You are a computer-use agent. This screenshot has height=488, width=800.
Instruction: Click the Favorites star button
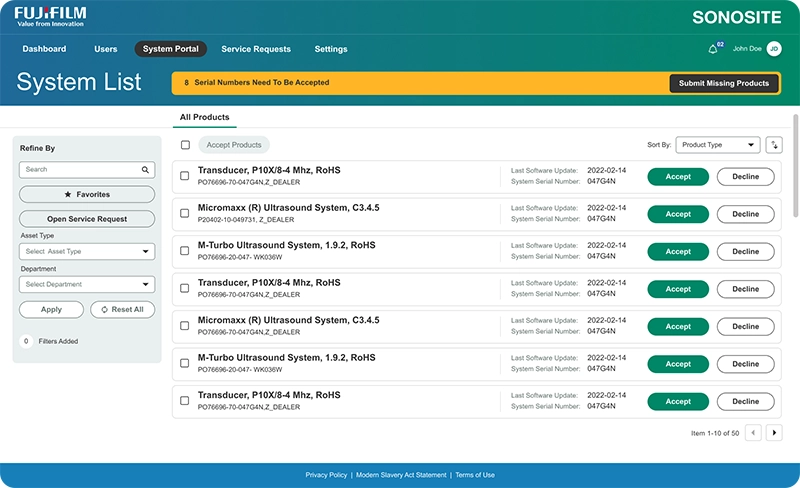coord(87,194)
